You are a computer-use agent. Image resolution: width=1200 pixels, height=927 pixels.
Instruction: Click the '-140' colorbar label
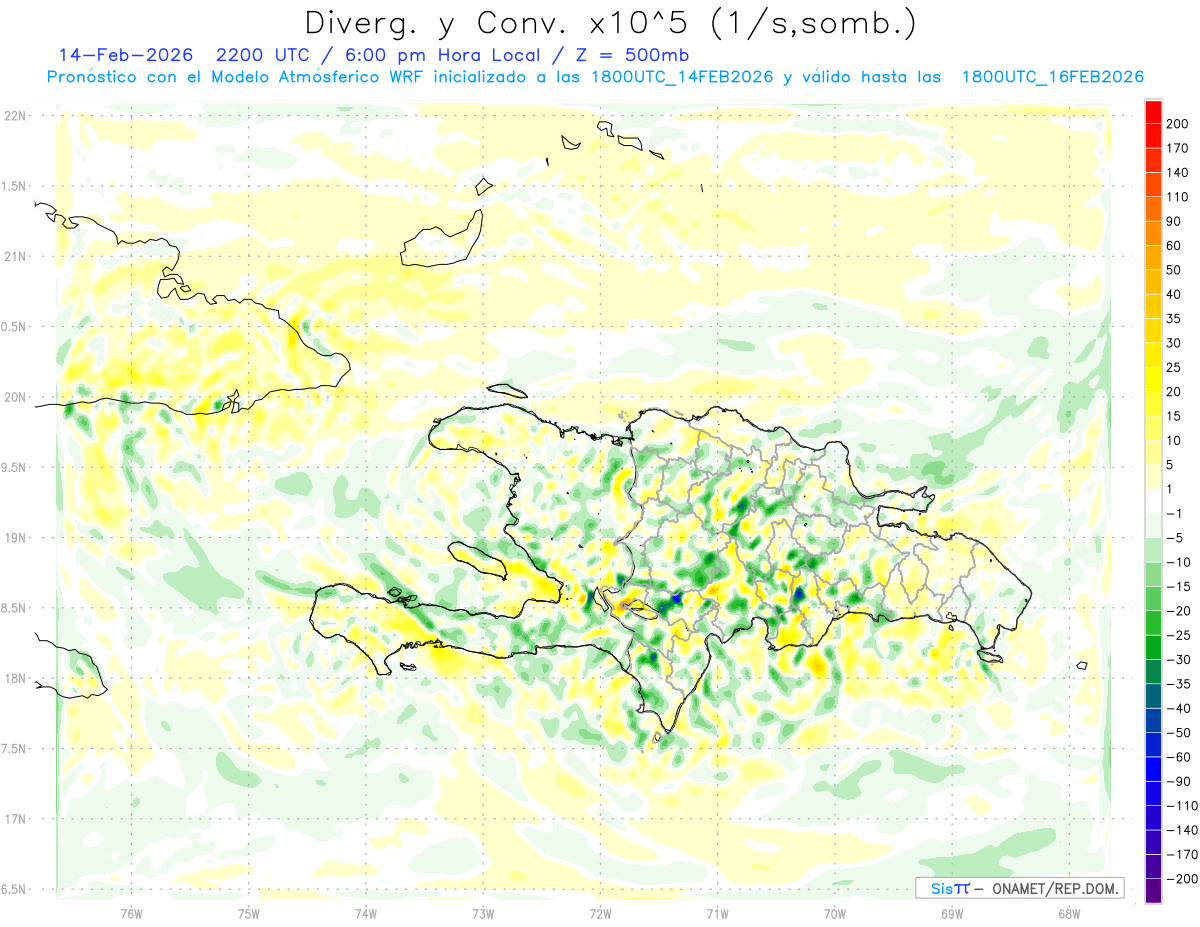1182,830
